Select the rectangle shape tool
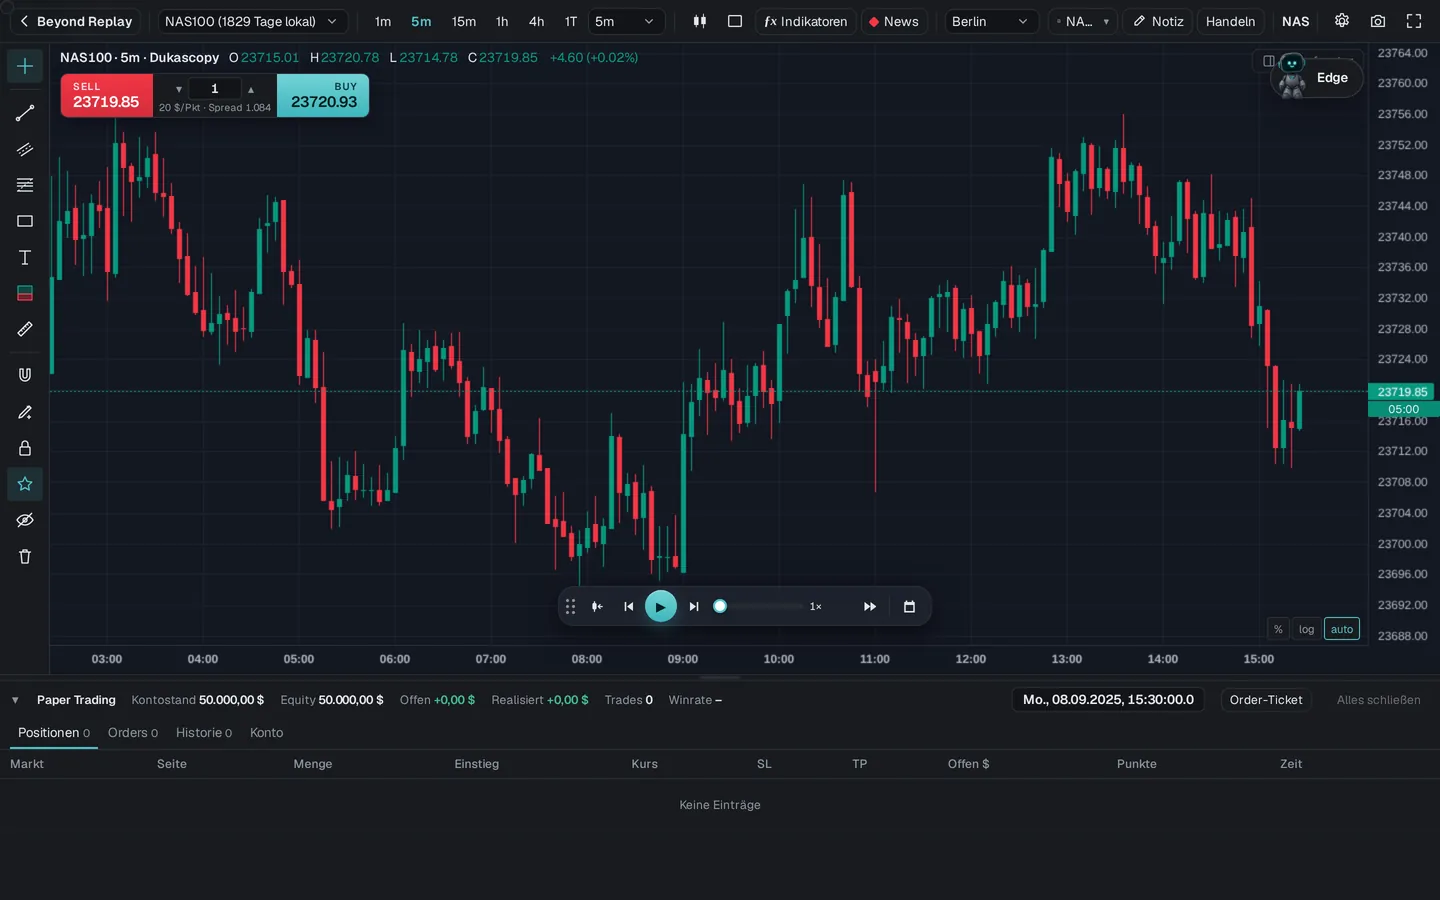The width and height of the screenshot is (1440, 900). [25, 221]
